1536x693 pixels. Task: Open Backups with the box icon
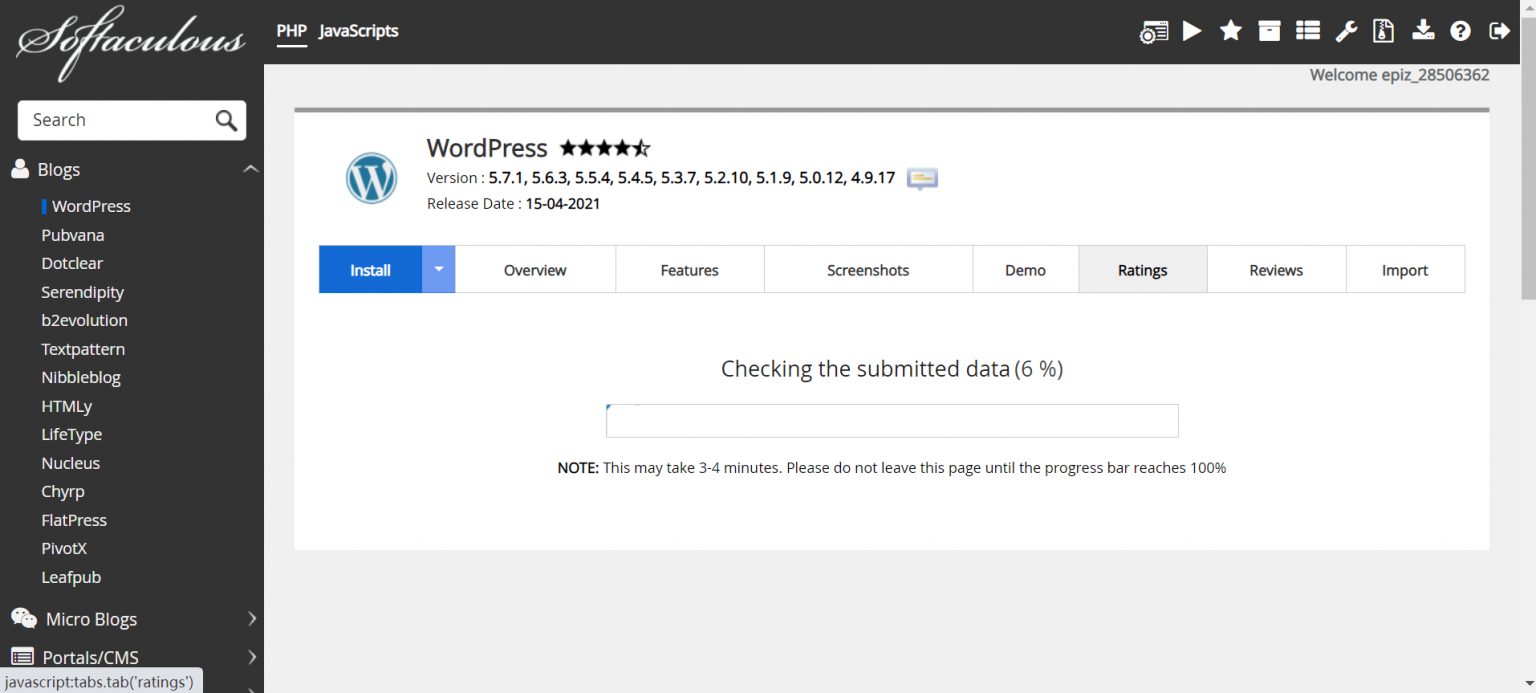[1268, 31]
